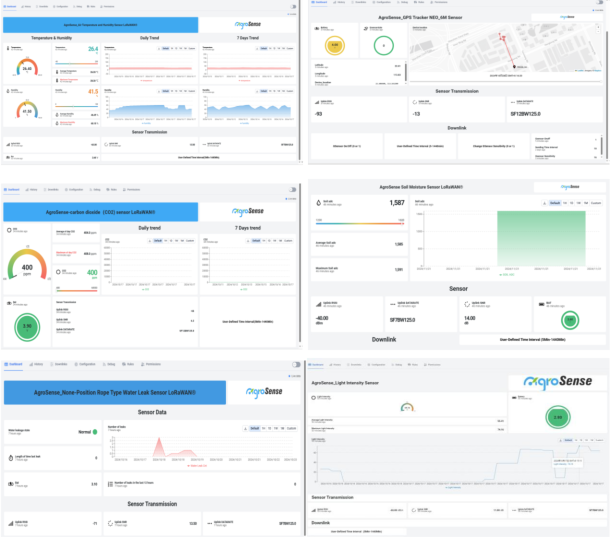Select Default range on the Soil Moisture chart

tap(555, 203)
